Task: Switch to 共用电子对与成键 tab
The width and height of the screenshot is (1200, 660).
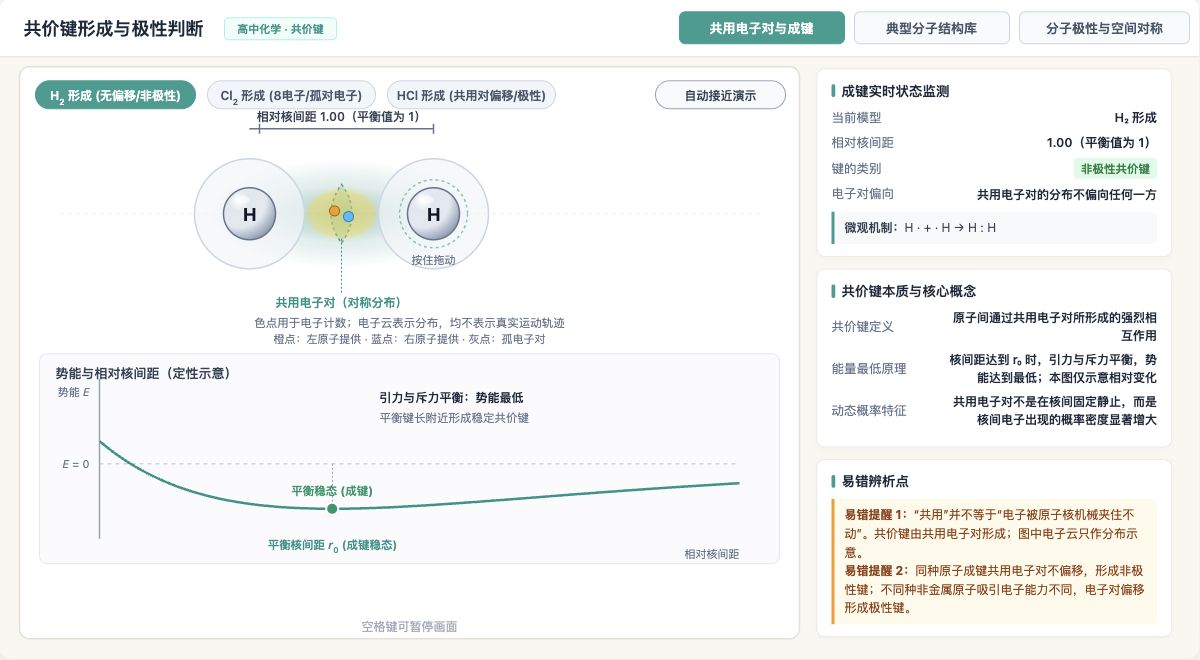Action: click(762, 28)
